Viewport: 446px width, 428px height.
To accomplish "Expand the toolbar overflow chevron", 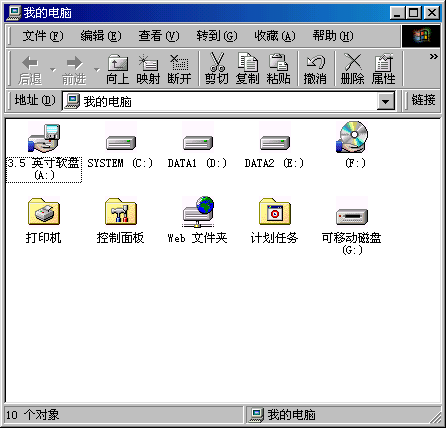I will coord(433,56).
